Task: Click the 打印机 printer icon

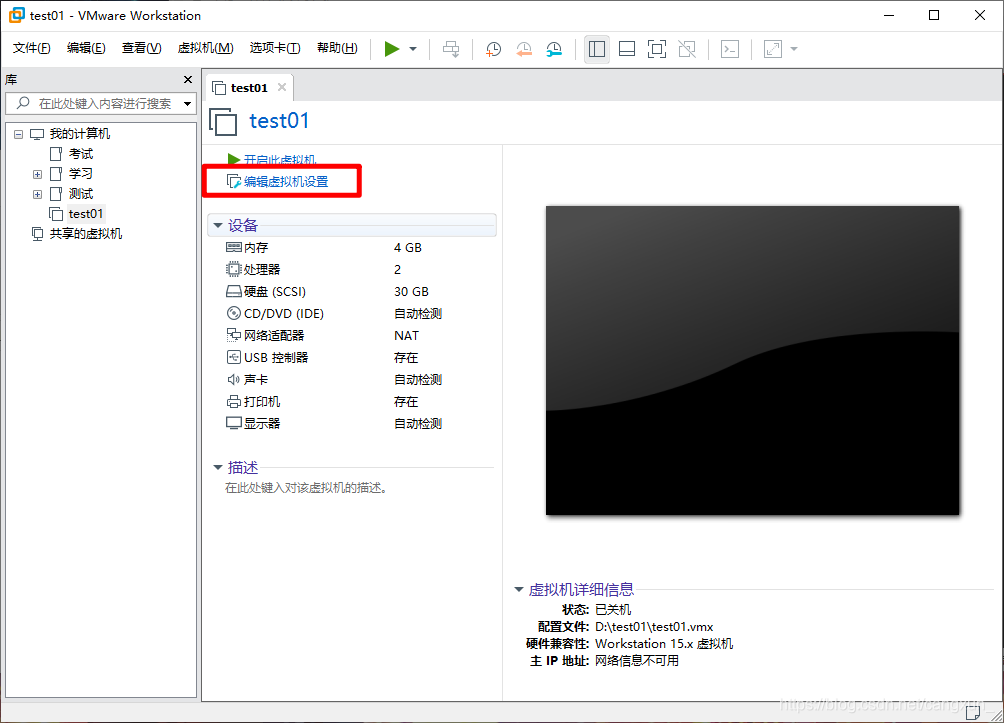Action: [x=234, y=402]
